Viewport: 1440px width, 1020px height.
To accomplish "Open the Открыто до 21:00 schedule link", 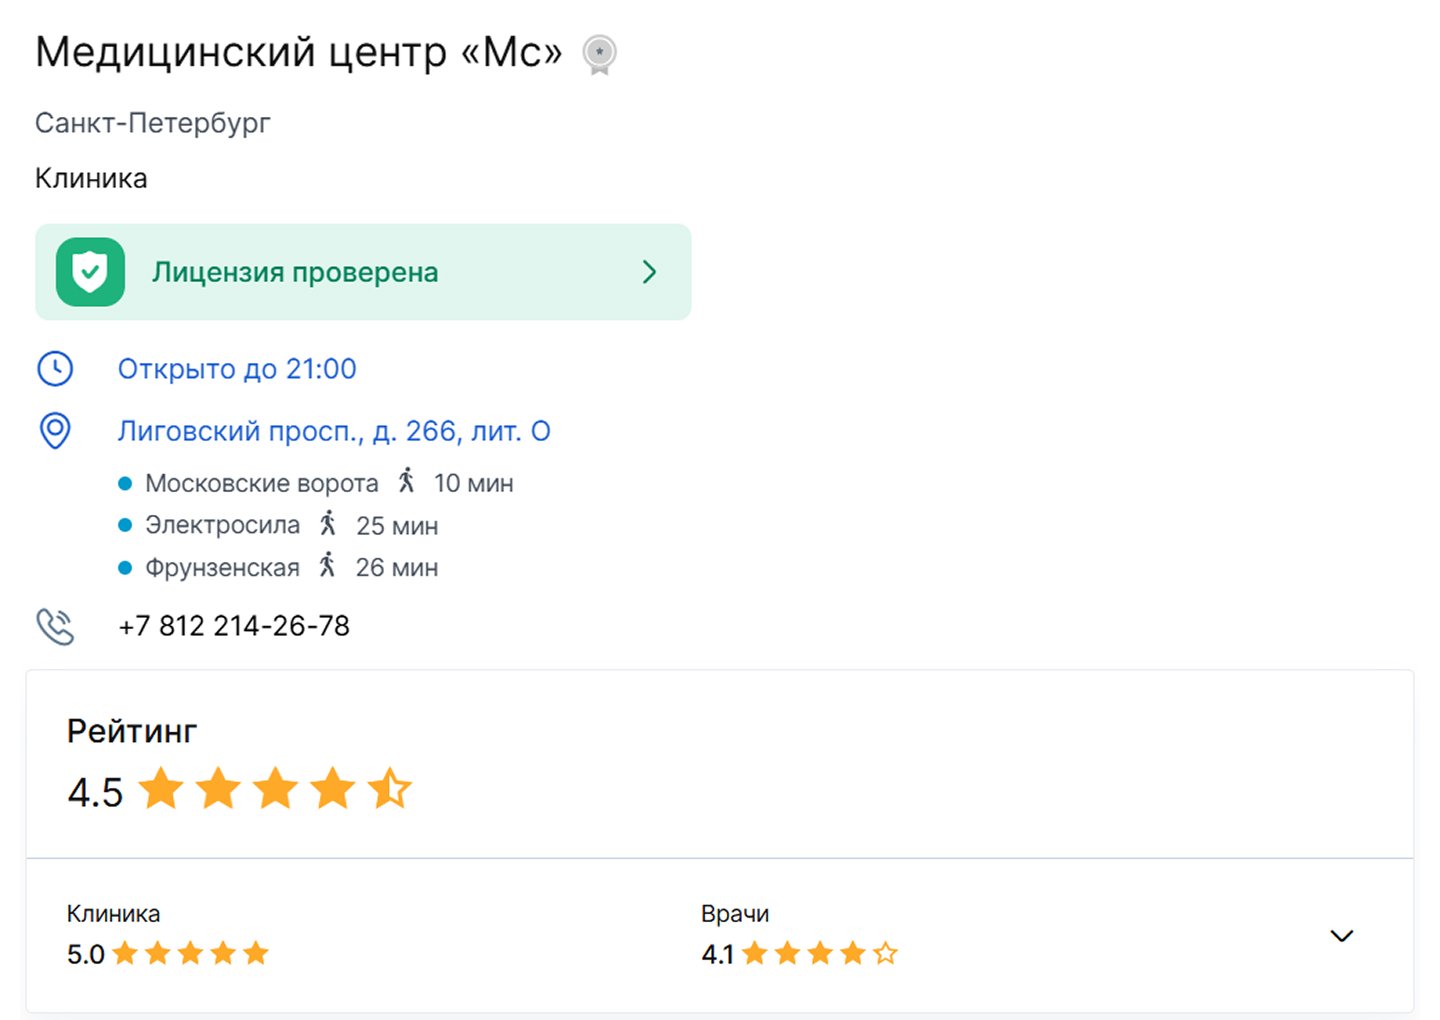I will click(x=237, y=369).
